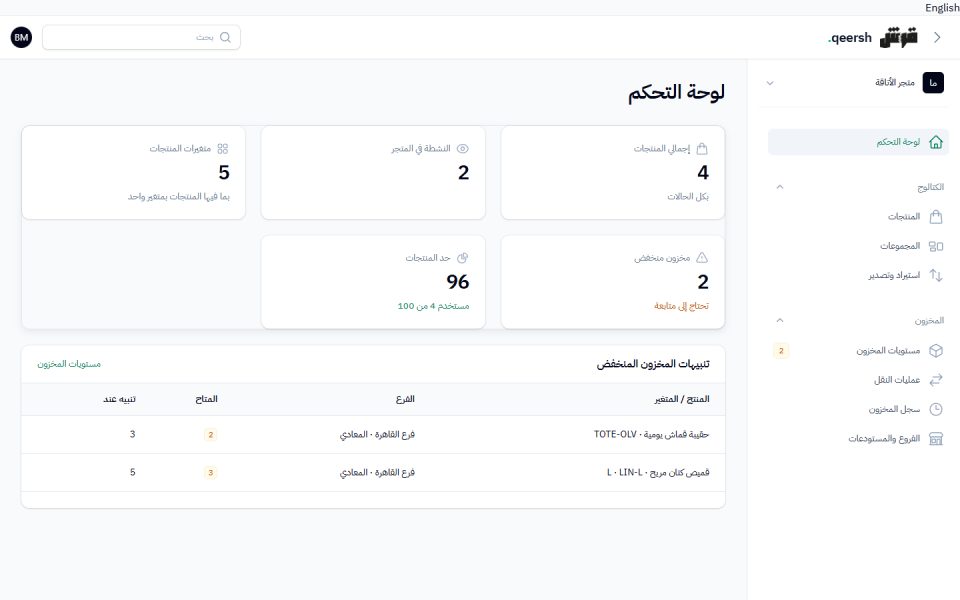Collapse the sidebar with top chevron arrow
Image resolution: width=960 pixels, height=600 pixels.
[937, 37]
